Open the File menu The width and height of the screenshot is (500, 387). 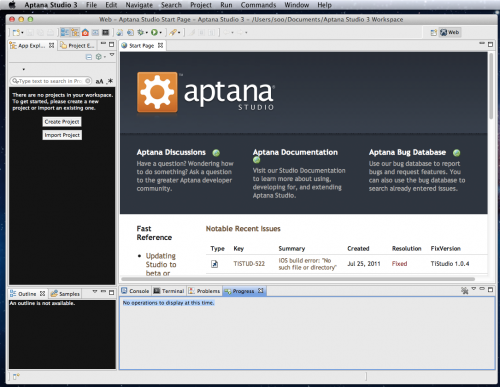(x=91, y=5)
